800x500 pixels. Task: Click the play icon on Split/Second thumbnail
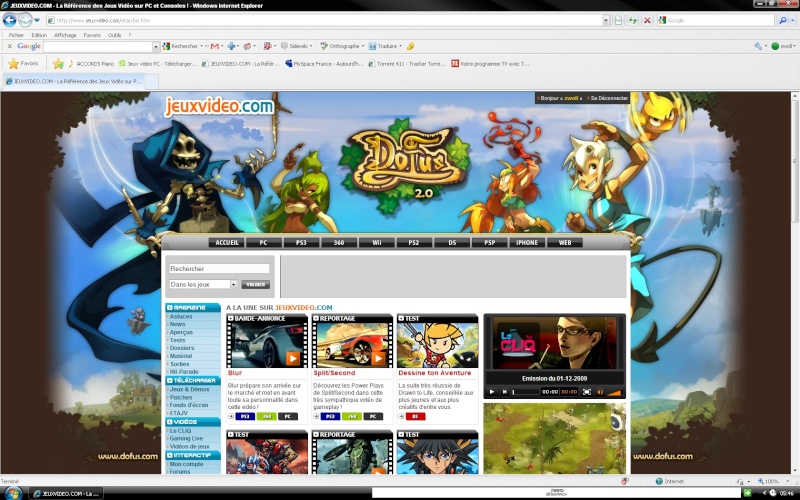[x=378, y=359]
